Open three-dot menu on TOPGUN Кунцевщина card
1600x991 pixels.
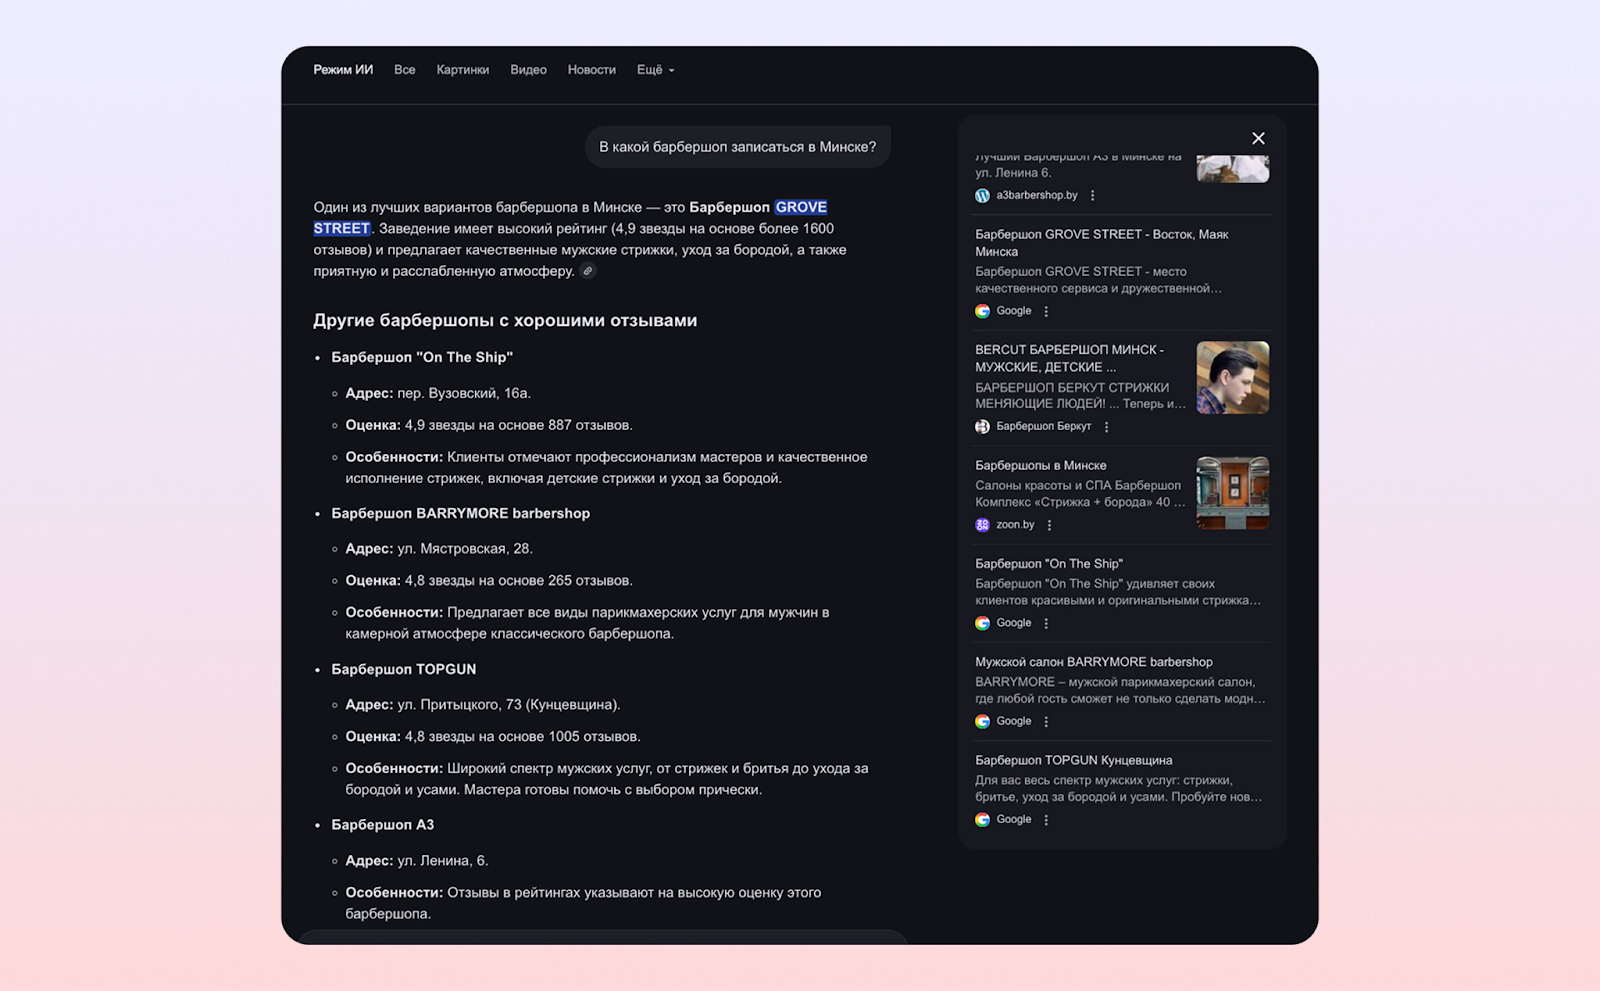click(1046, 820)
